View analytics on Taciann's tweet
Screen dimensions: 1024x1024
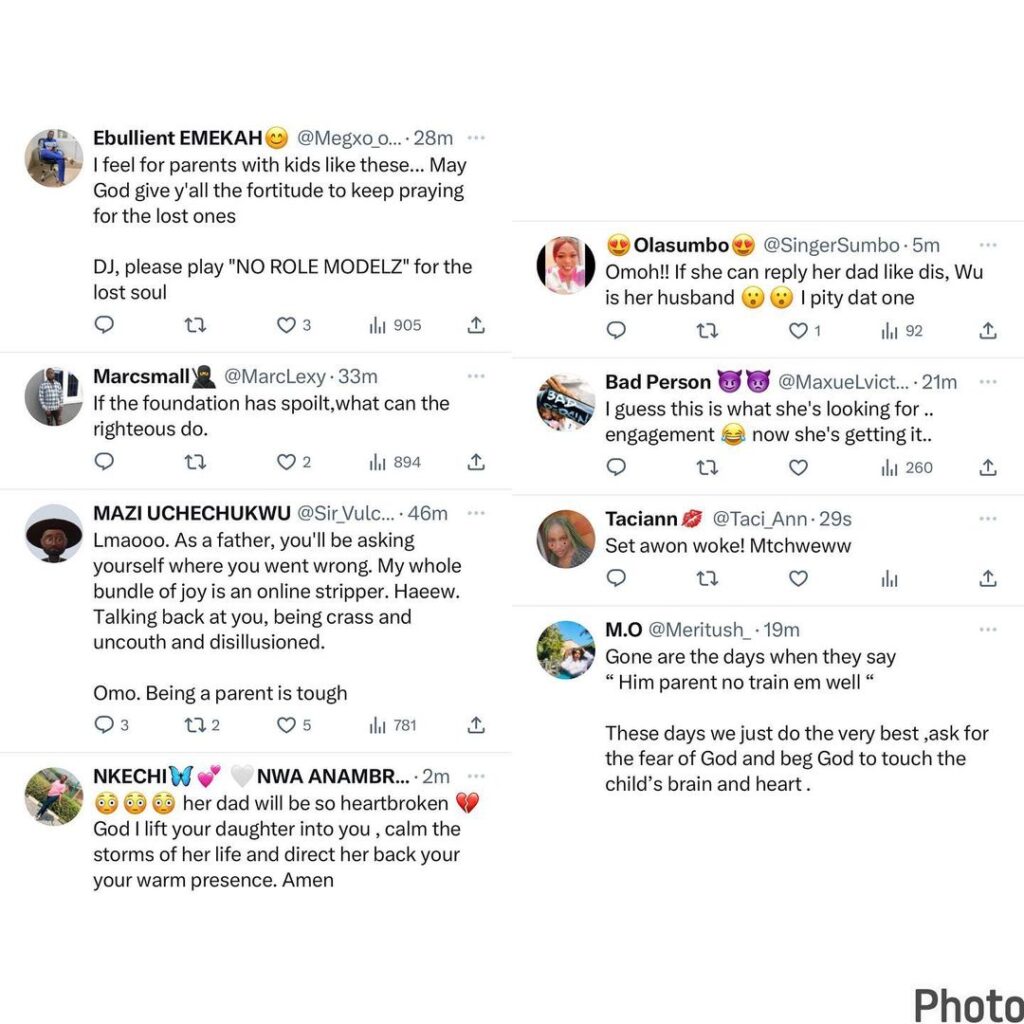pyautogui.click(x=889, y=578)
